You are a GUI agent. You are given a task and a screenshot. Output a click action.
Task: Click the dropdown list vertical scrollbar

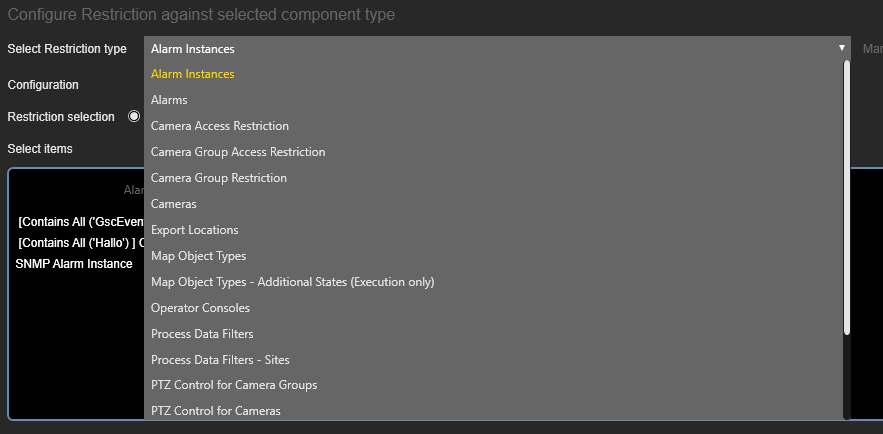(x=846, y=198)
